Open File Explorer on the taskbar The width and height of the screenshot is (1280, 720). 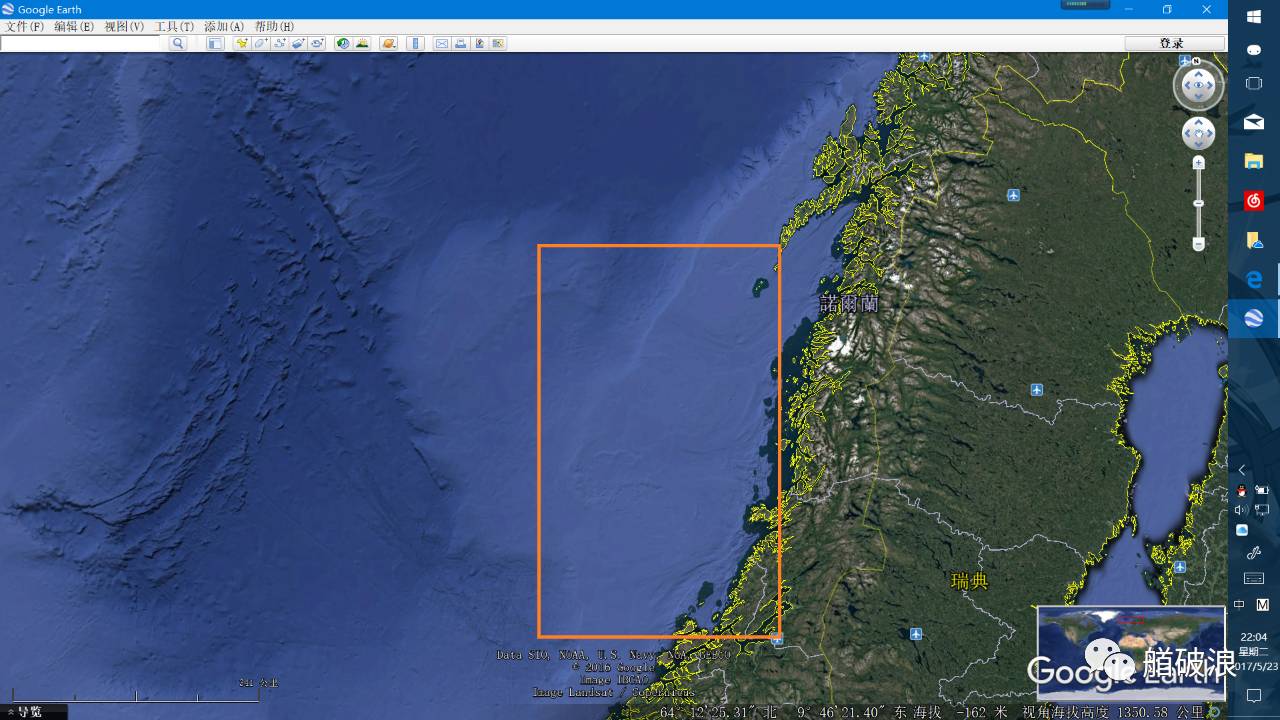(x=1254, y=161)
